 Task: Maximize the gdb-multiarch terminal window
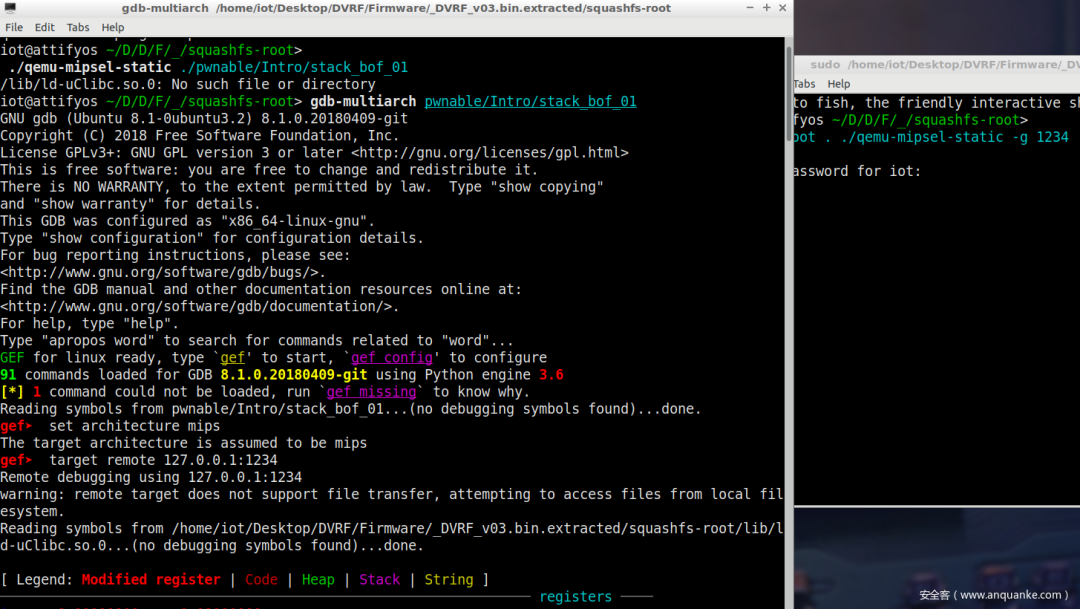point(767,8)
